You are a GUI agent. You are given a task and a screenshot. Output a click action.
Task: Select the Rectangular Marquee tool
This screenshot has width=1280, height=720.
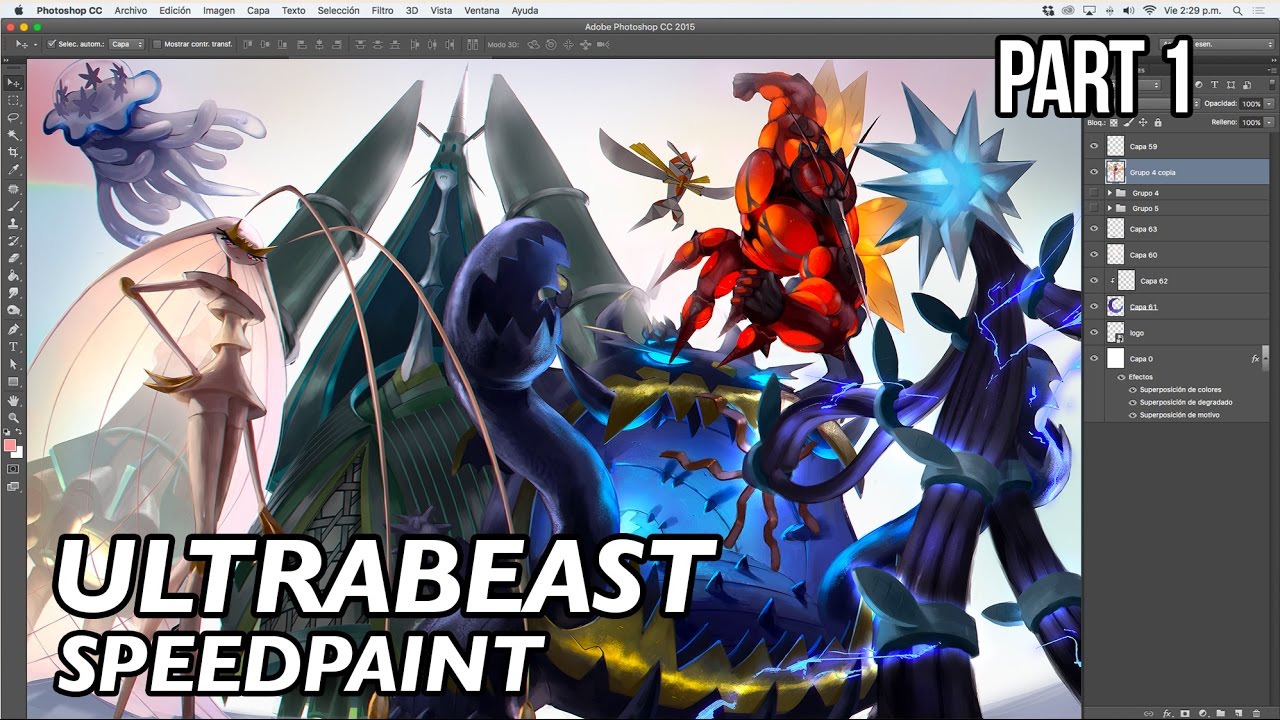point(14,100)
